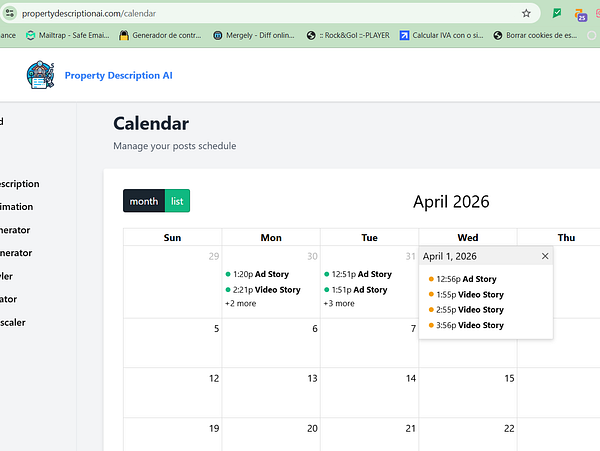Click the Sun column header
This screenshot has height=451, width=600.
tap(172, 238)
